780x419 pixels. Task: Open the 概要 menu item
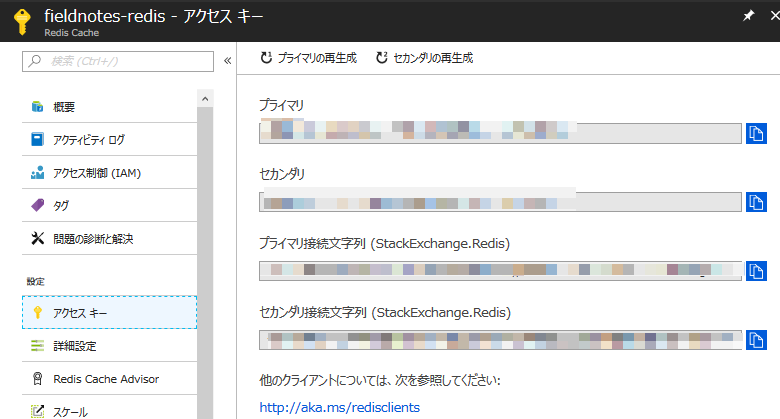109,106
